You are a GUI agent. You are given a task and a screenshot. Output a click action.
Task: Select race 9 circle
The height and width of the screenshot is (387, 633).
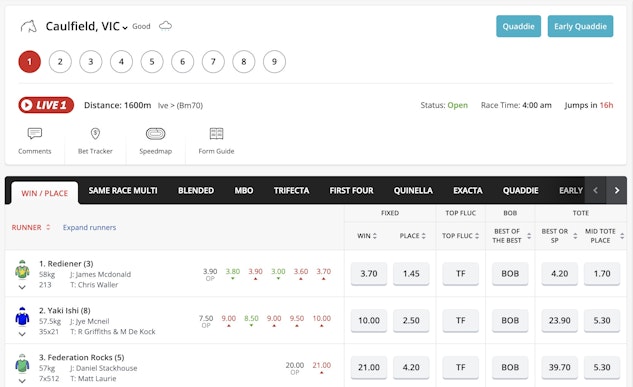point(275,62)
